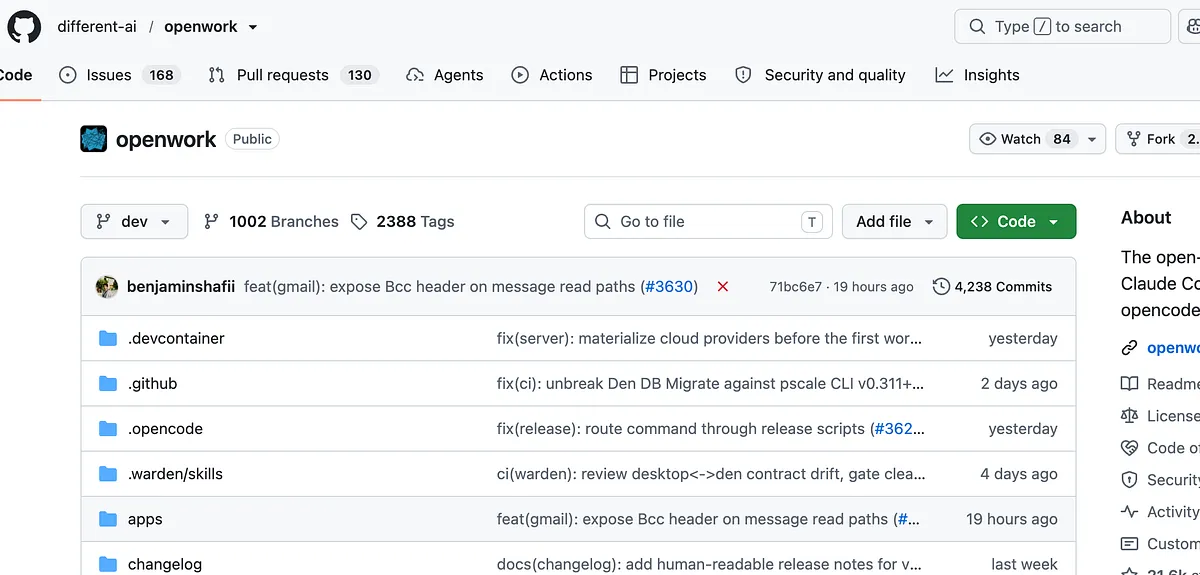The width and height of the screenshot is (1200, 575).
Task: Open commit about desktop<->den contract drift
Action: (710, 474)
